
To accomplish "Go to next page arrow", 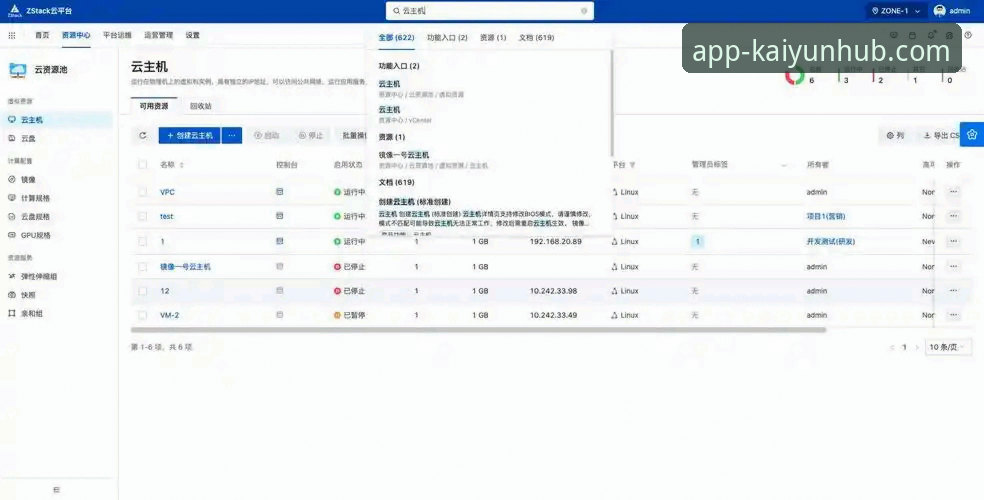I will click(917, 347).
